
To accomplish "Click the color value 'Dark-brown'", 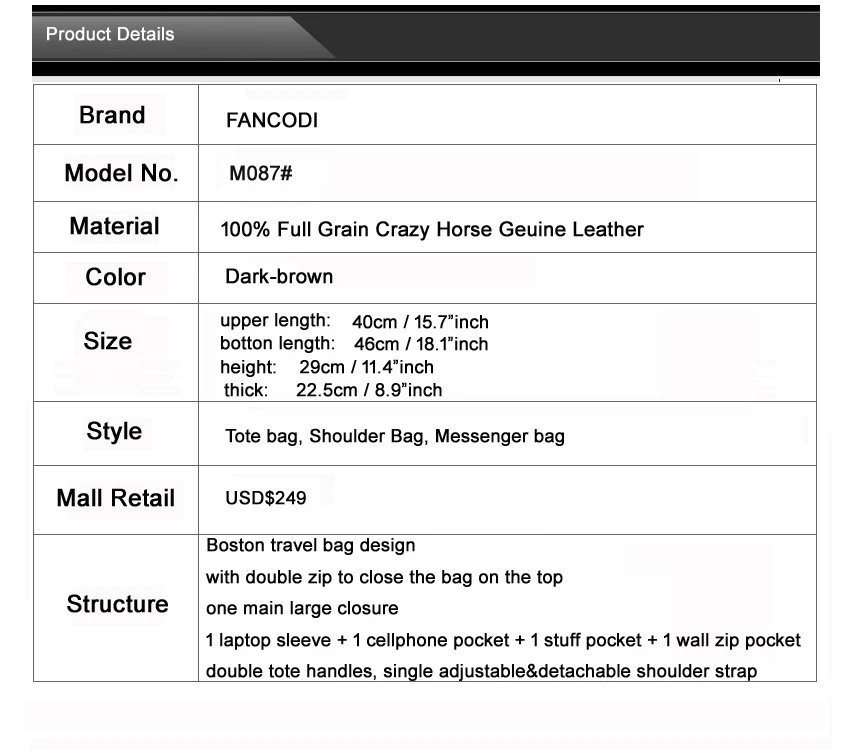I will pyautogui.click(x=279, y=277).
